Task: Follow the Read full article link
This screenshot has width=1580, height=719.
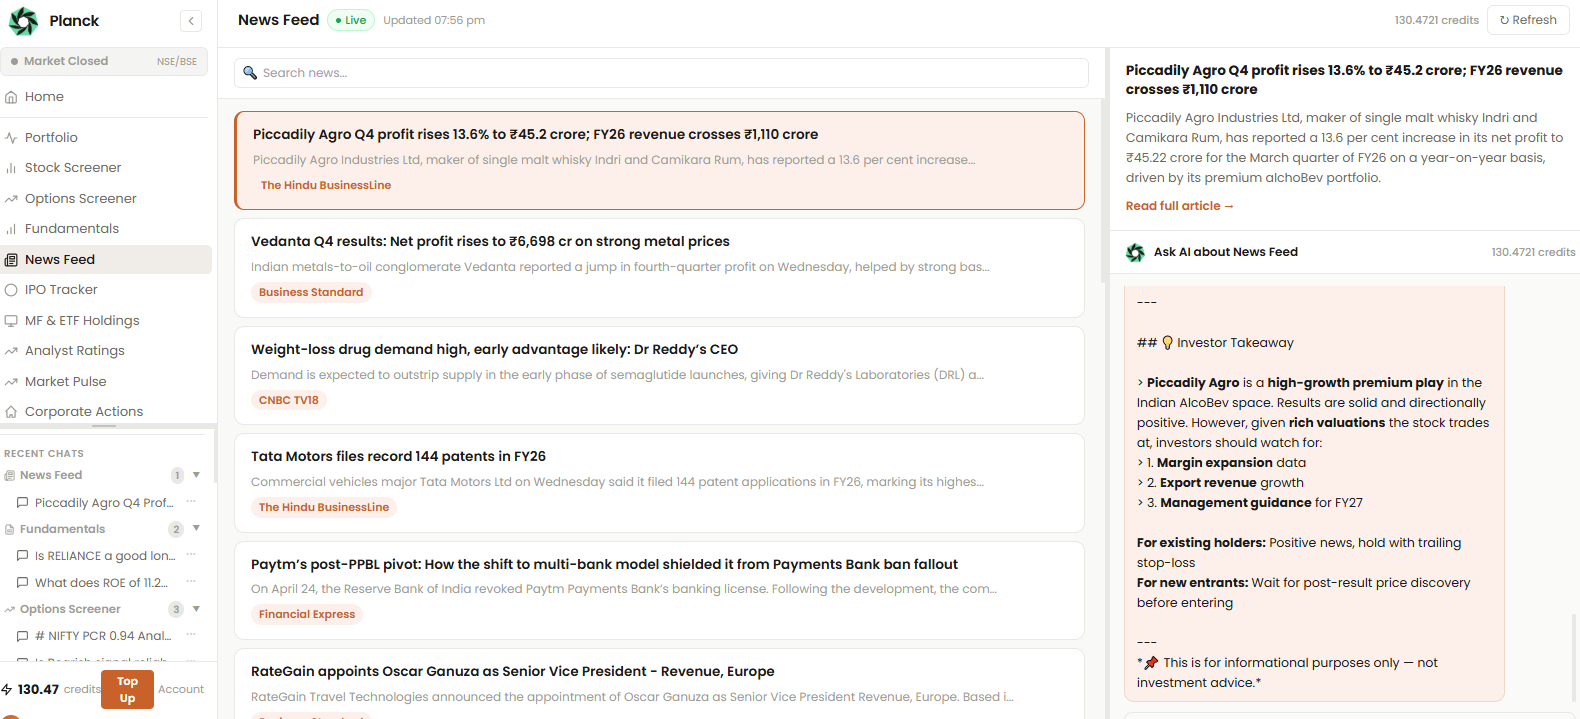Action: click(1179, 206)
